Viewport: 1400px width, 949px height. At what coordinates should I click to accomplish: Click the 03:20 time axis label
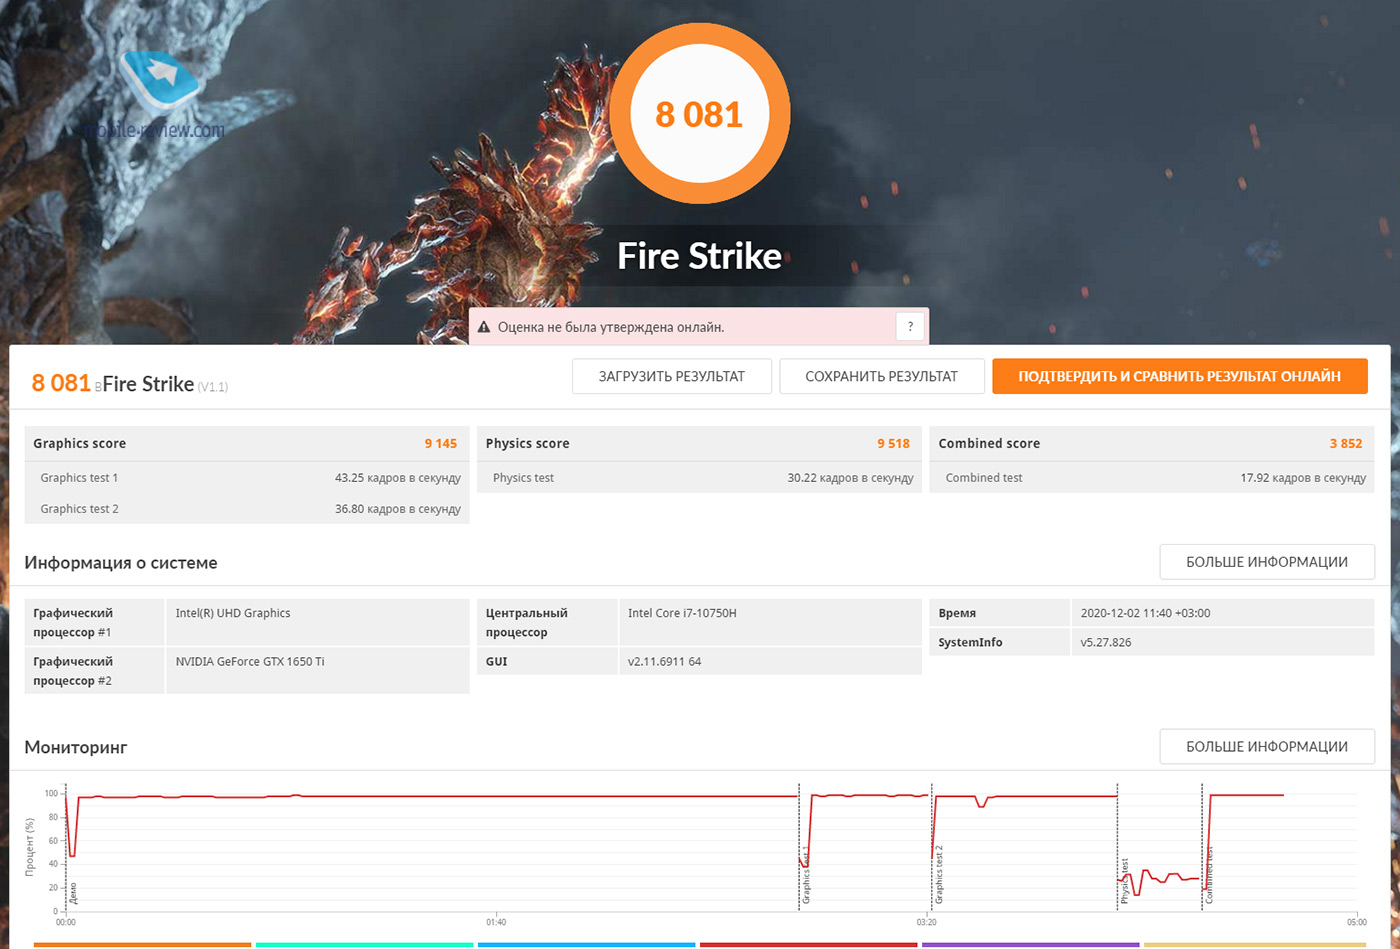(x=927, y=922)
